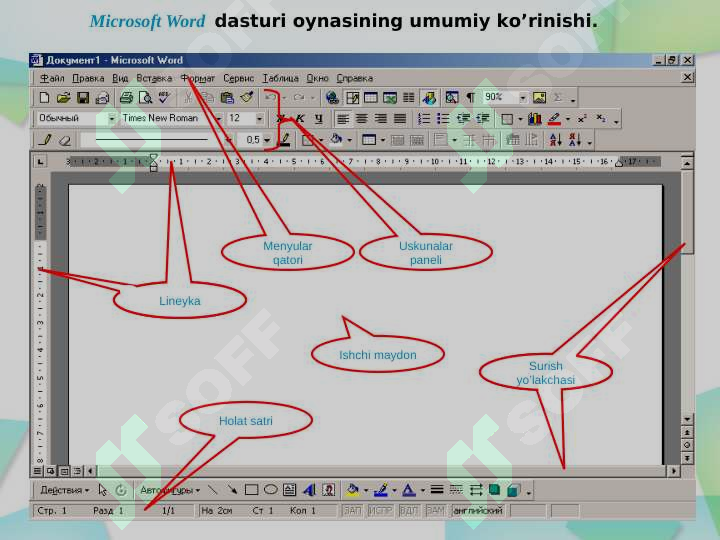This screenshot has height=540, width=720.
Task: Sort ascending with the A-Я icon
Action: pos(555,140)
